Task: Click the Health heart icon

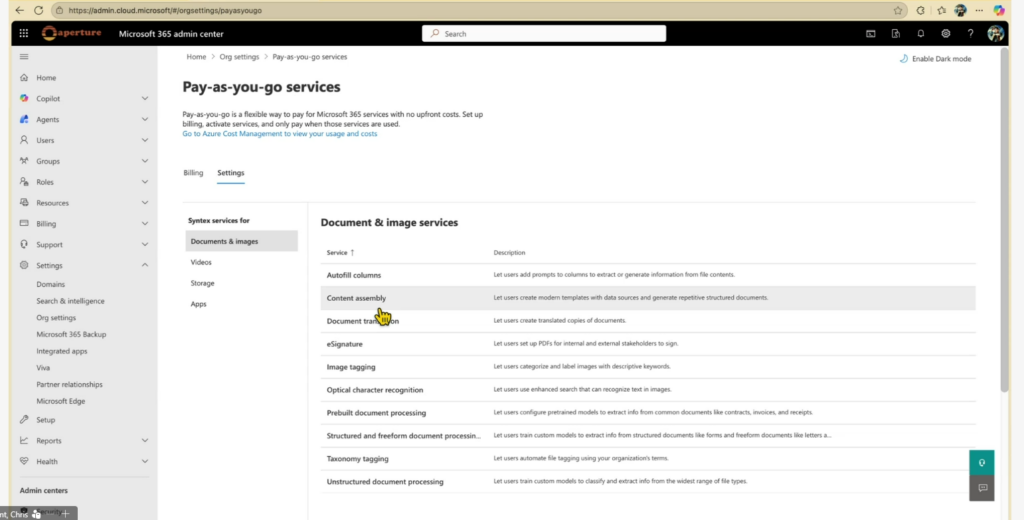Action: (x=24, y=461)
